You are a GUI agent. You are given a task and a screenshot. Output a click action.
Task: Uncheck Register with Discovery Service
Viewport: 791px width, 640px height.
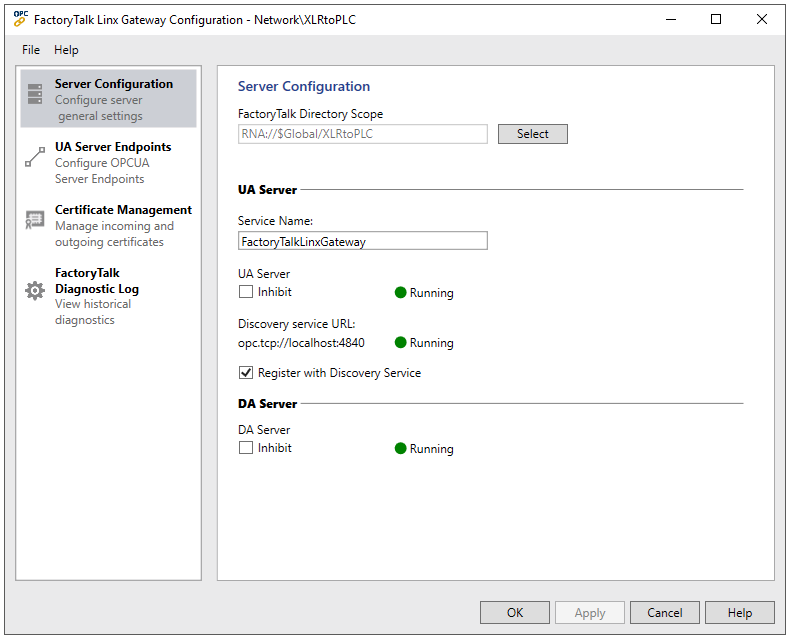(246, 373)
